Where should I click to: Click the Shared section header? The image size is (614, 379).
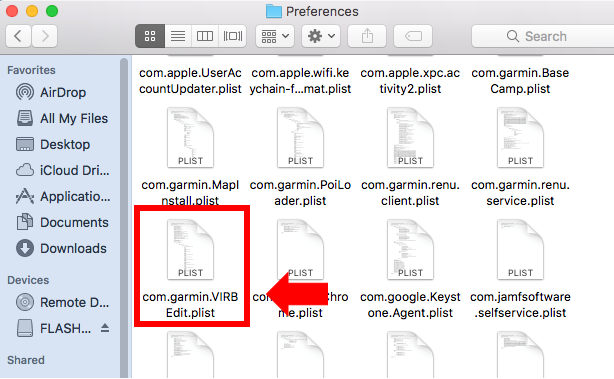26,360
